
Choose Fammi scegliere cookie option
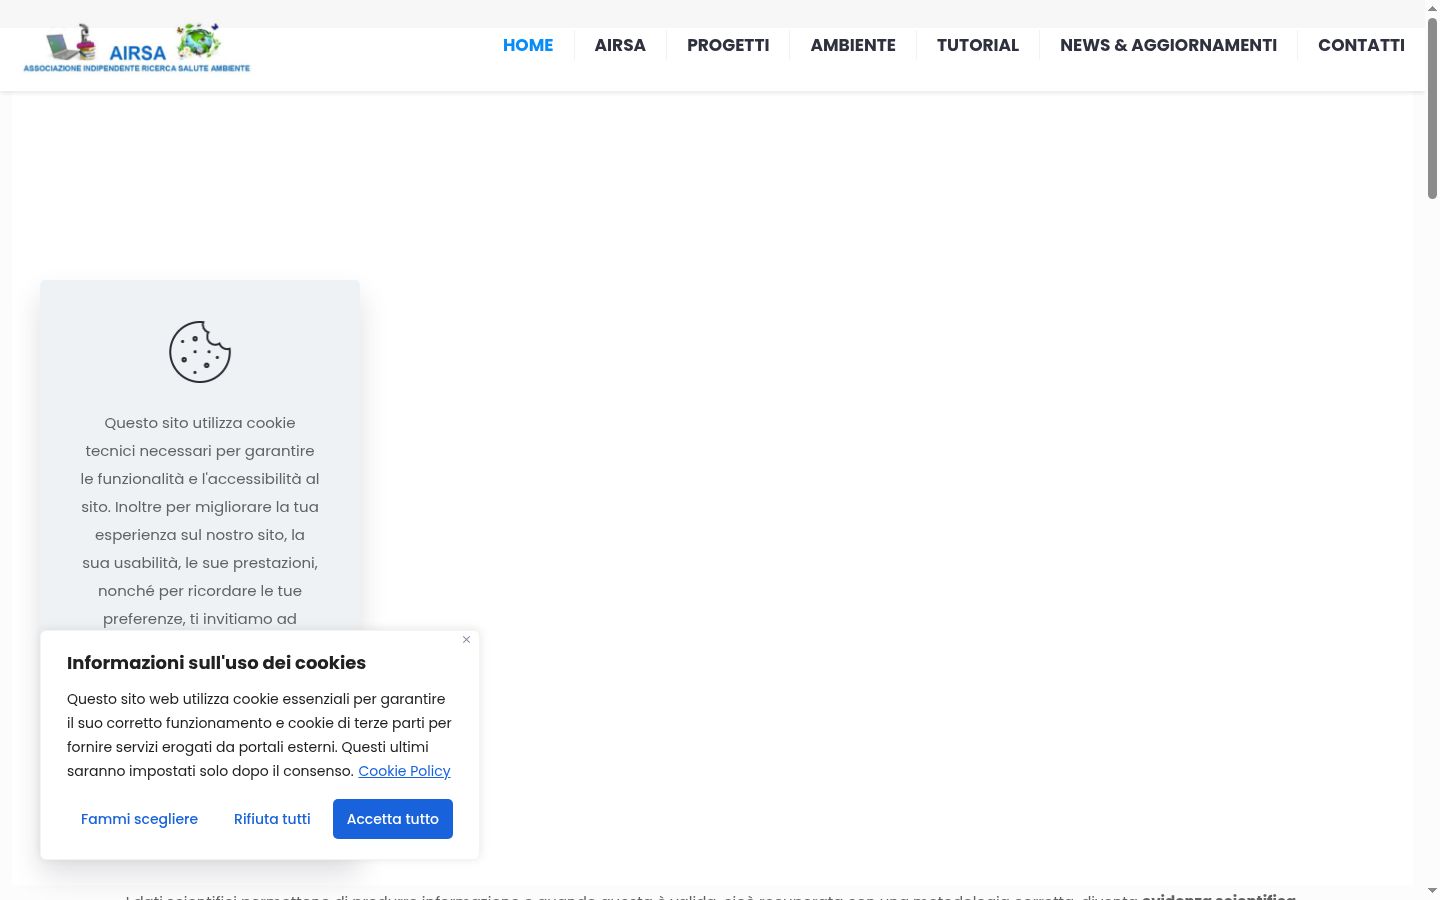[139, 819]
